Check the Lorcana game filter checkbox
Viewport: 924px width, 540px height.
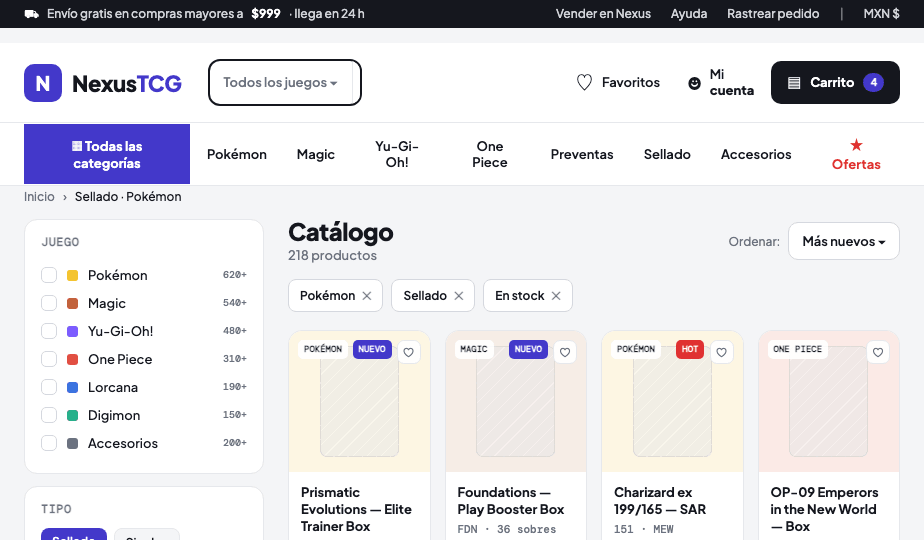[49, 387]
